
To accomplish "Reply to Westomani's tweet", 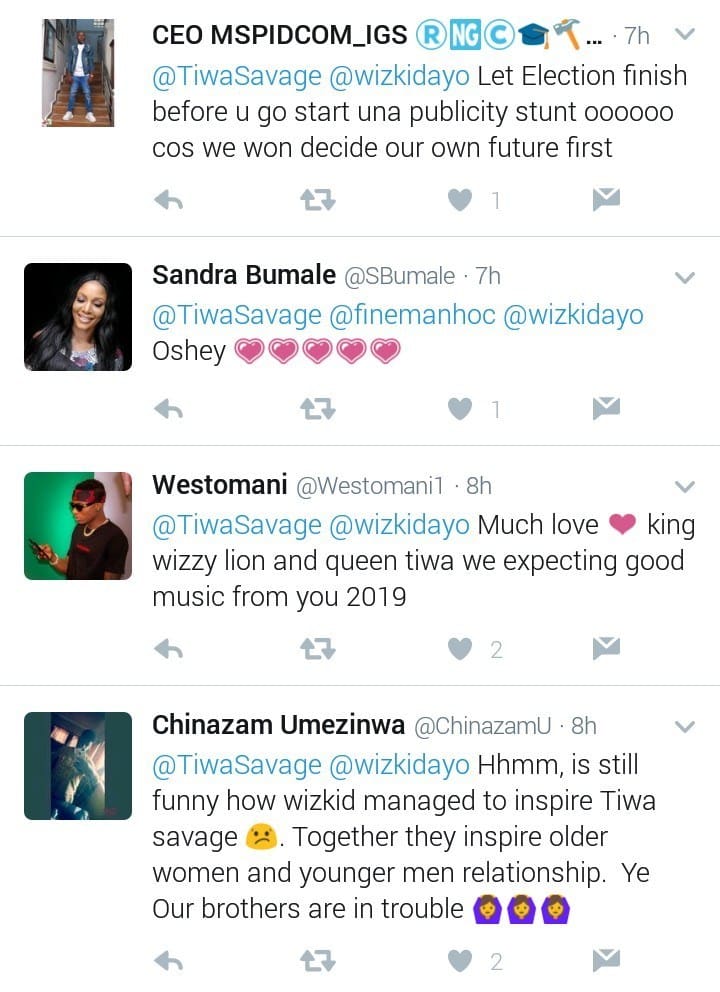I will (x=169, y=650).
